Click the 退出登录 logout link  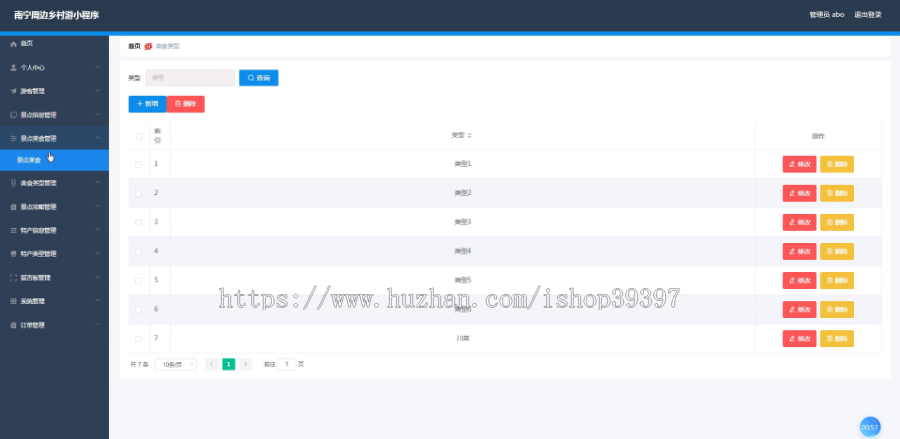[x=868, y=15]
